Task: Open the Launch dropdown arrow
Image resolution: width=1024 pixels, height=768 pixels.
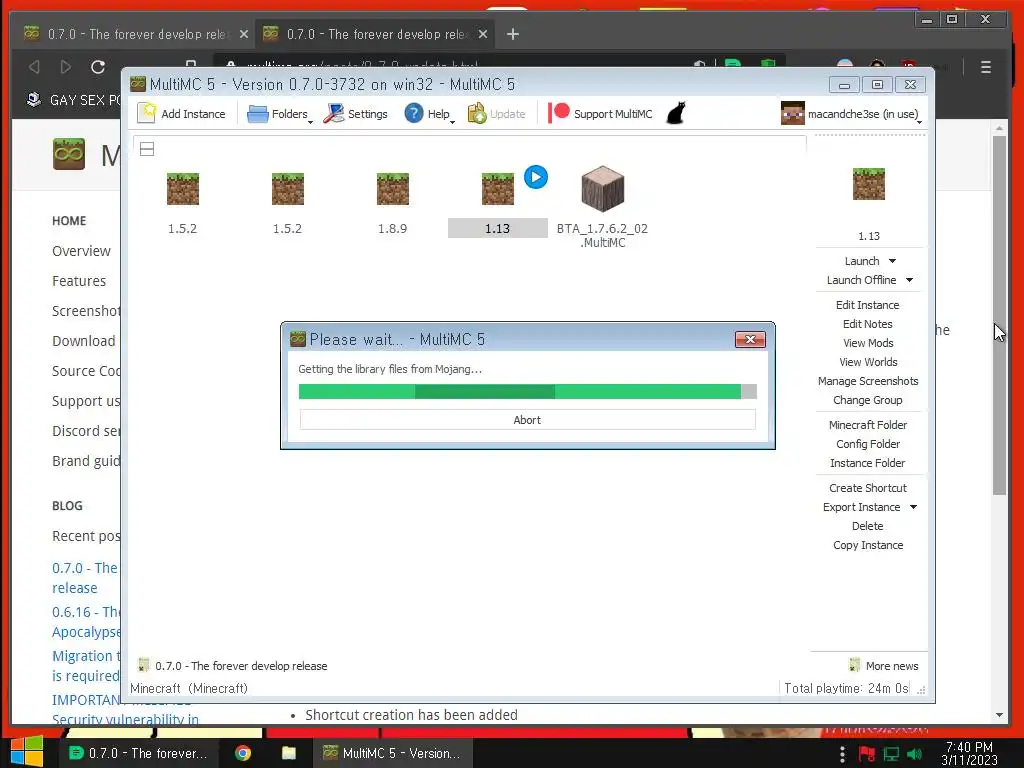Action: (x=892, y=261)
